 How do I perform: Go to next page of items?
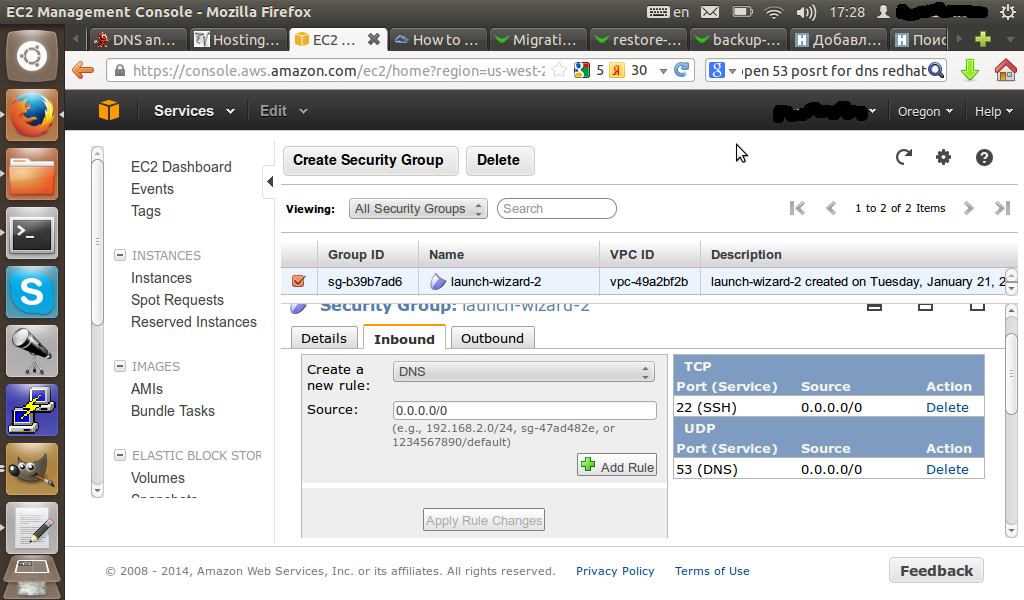click(x=968, y=208)
